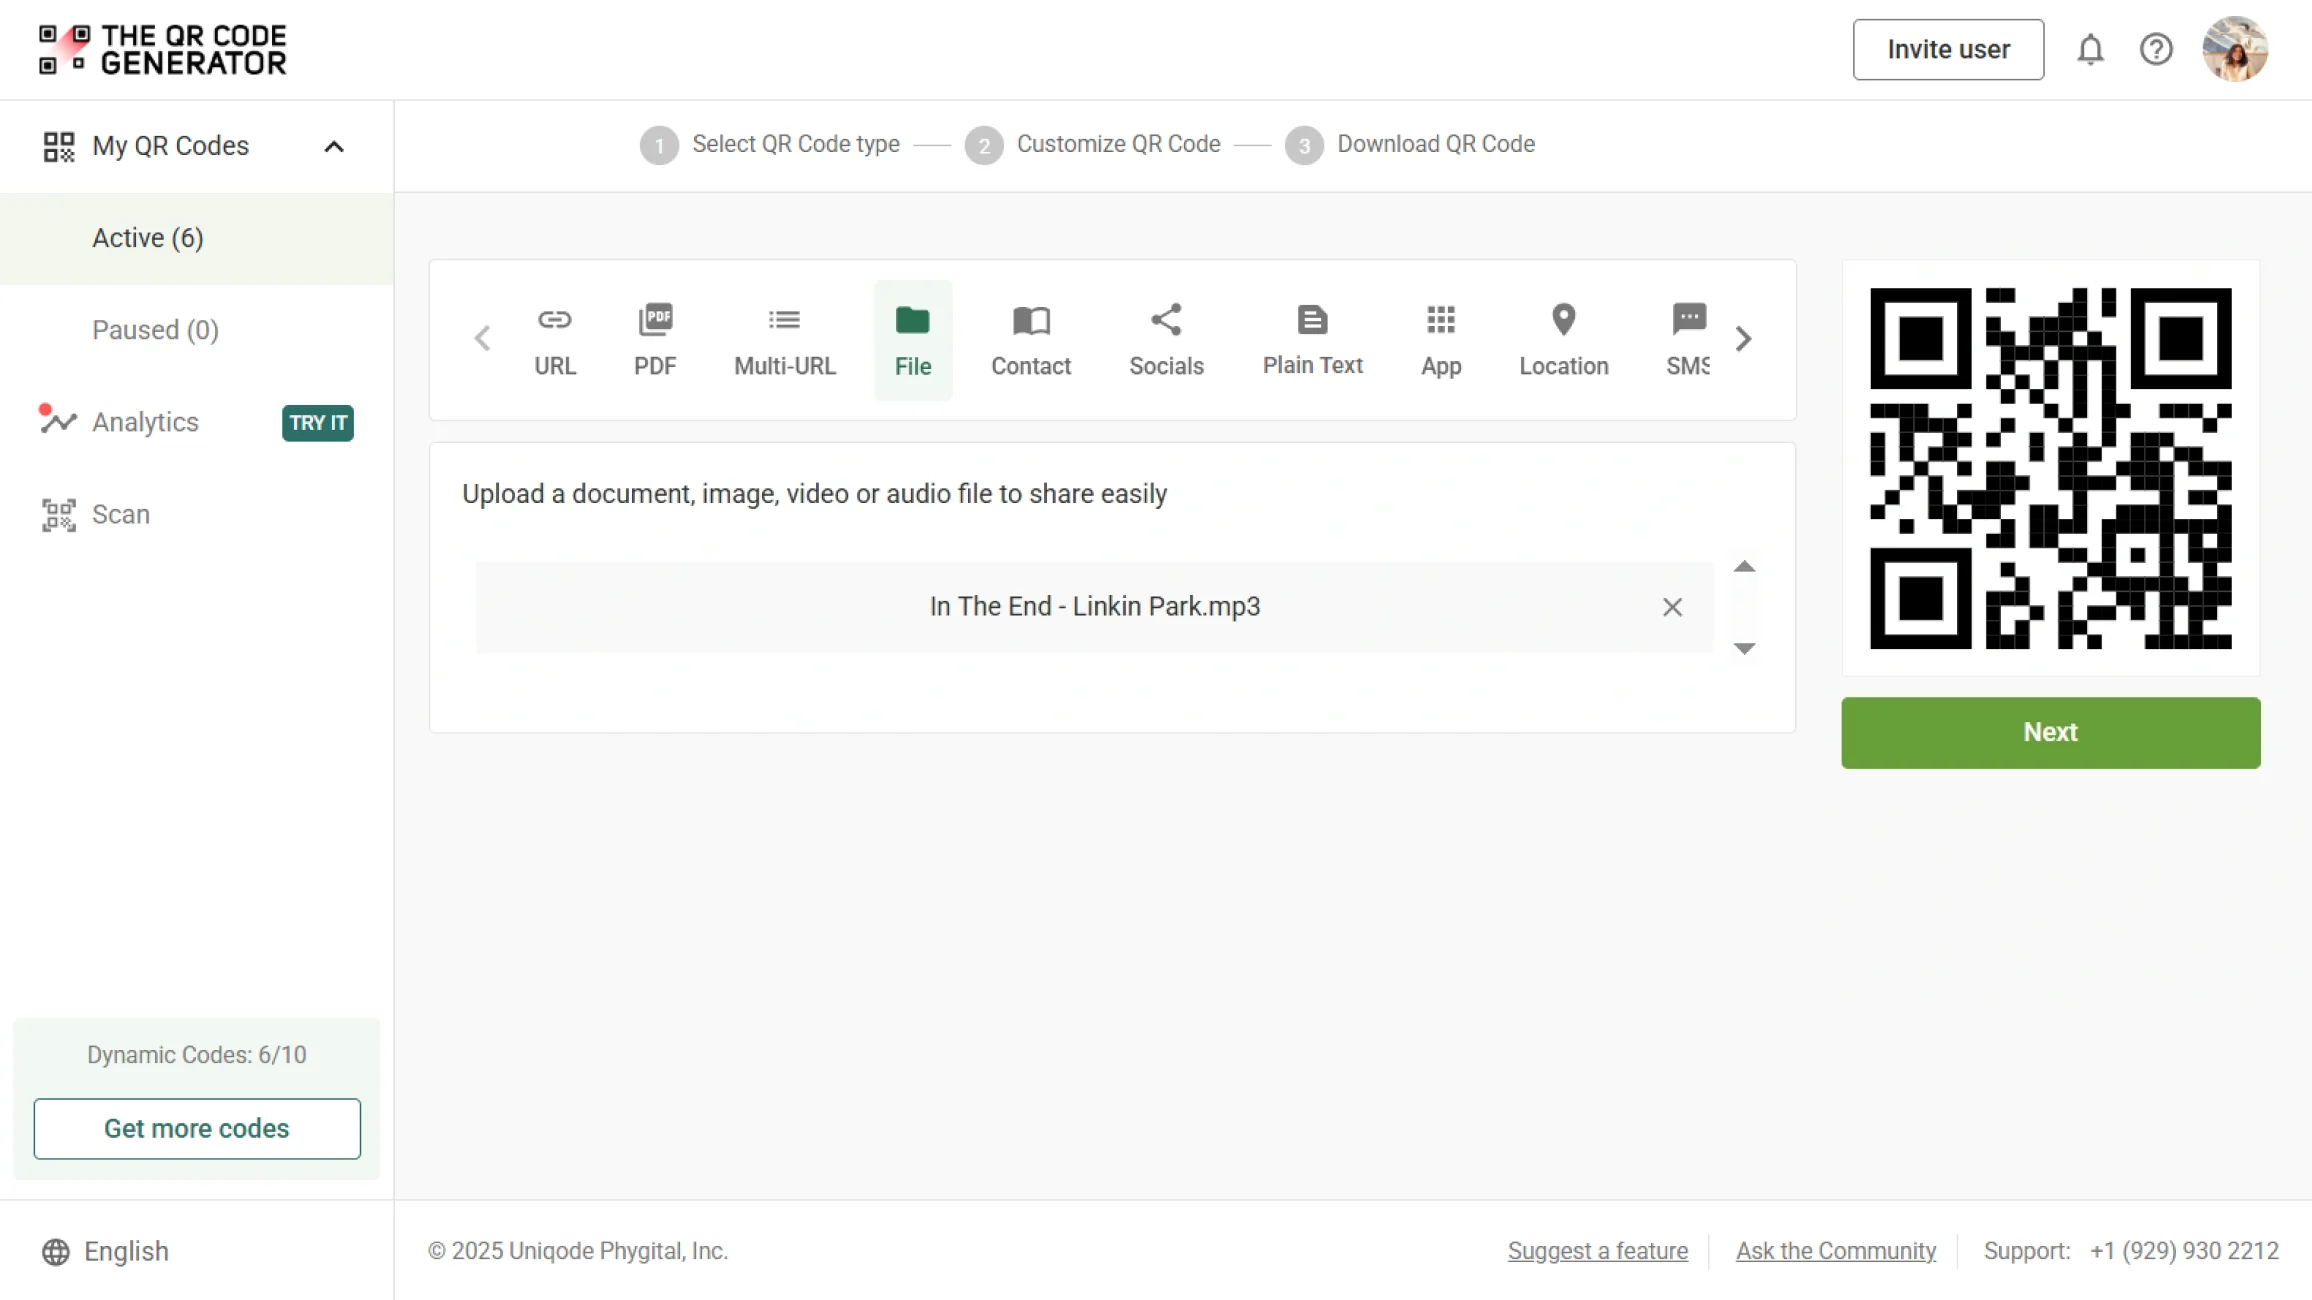Screen dimensions: 2312x1300
Task: Click the Get more codes button
Action: tap(197, 1128)
